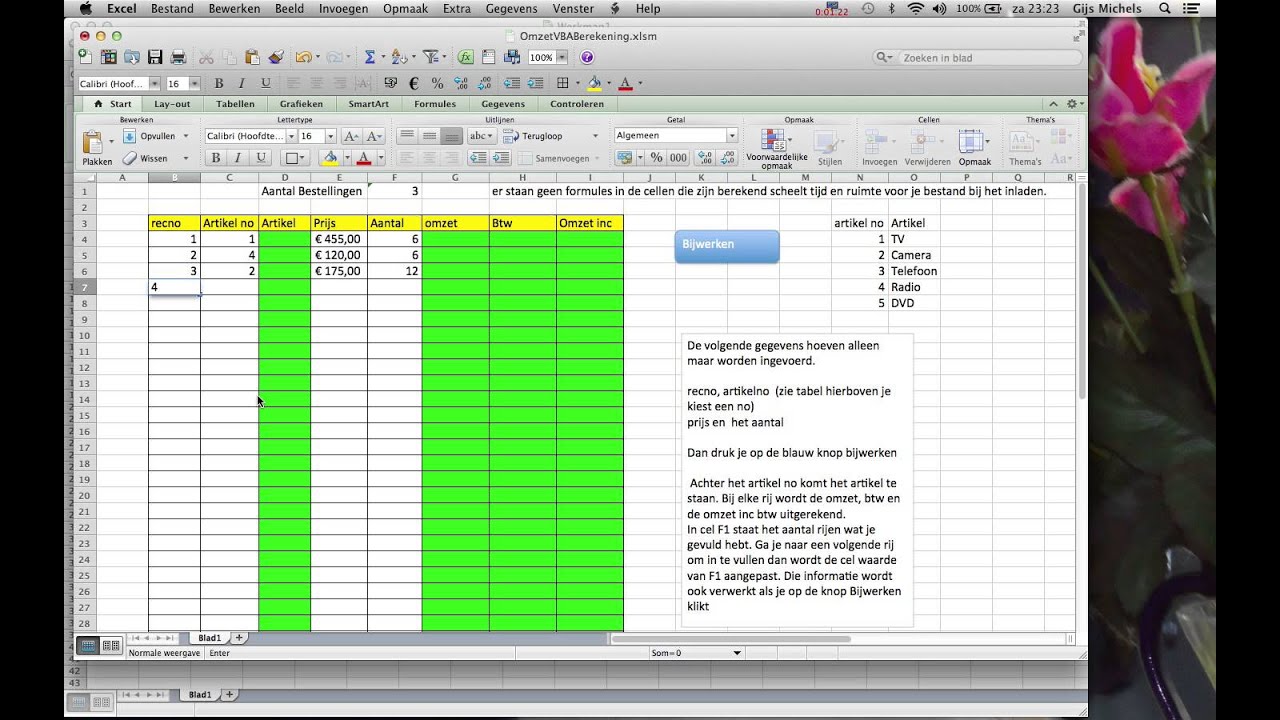Screen dimensions: 1280x720
Task: Save the workbook with floppy icon
Action: pos(155,57)
